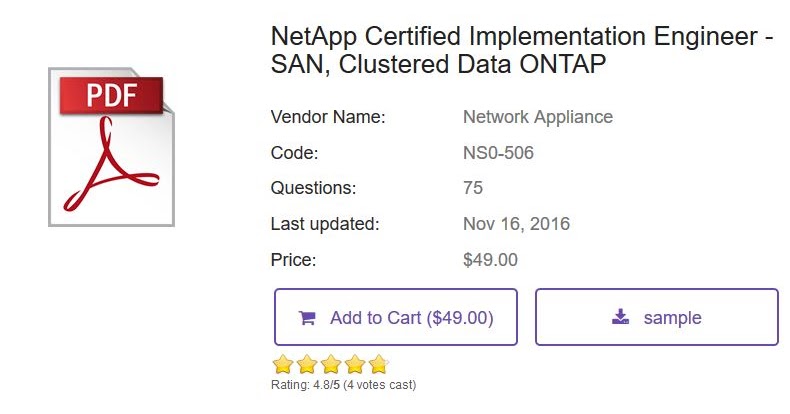Give five stars with the last star
The width and height of the screenshot is (790, 414).
pos(377,364)
